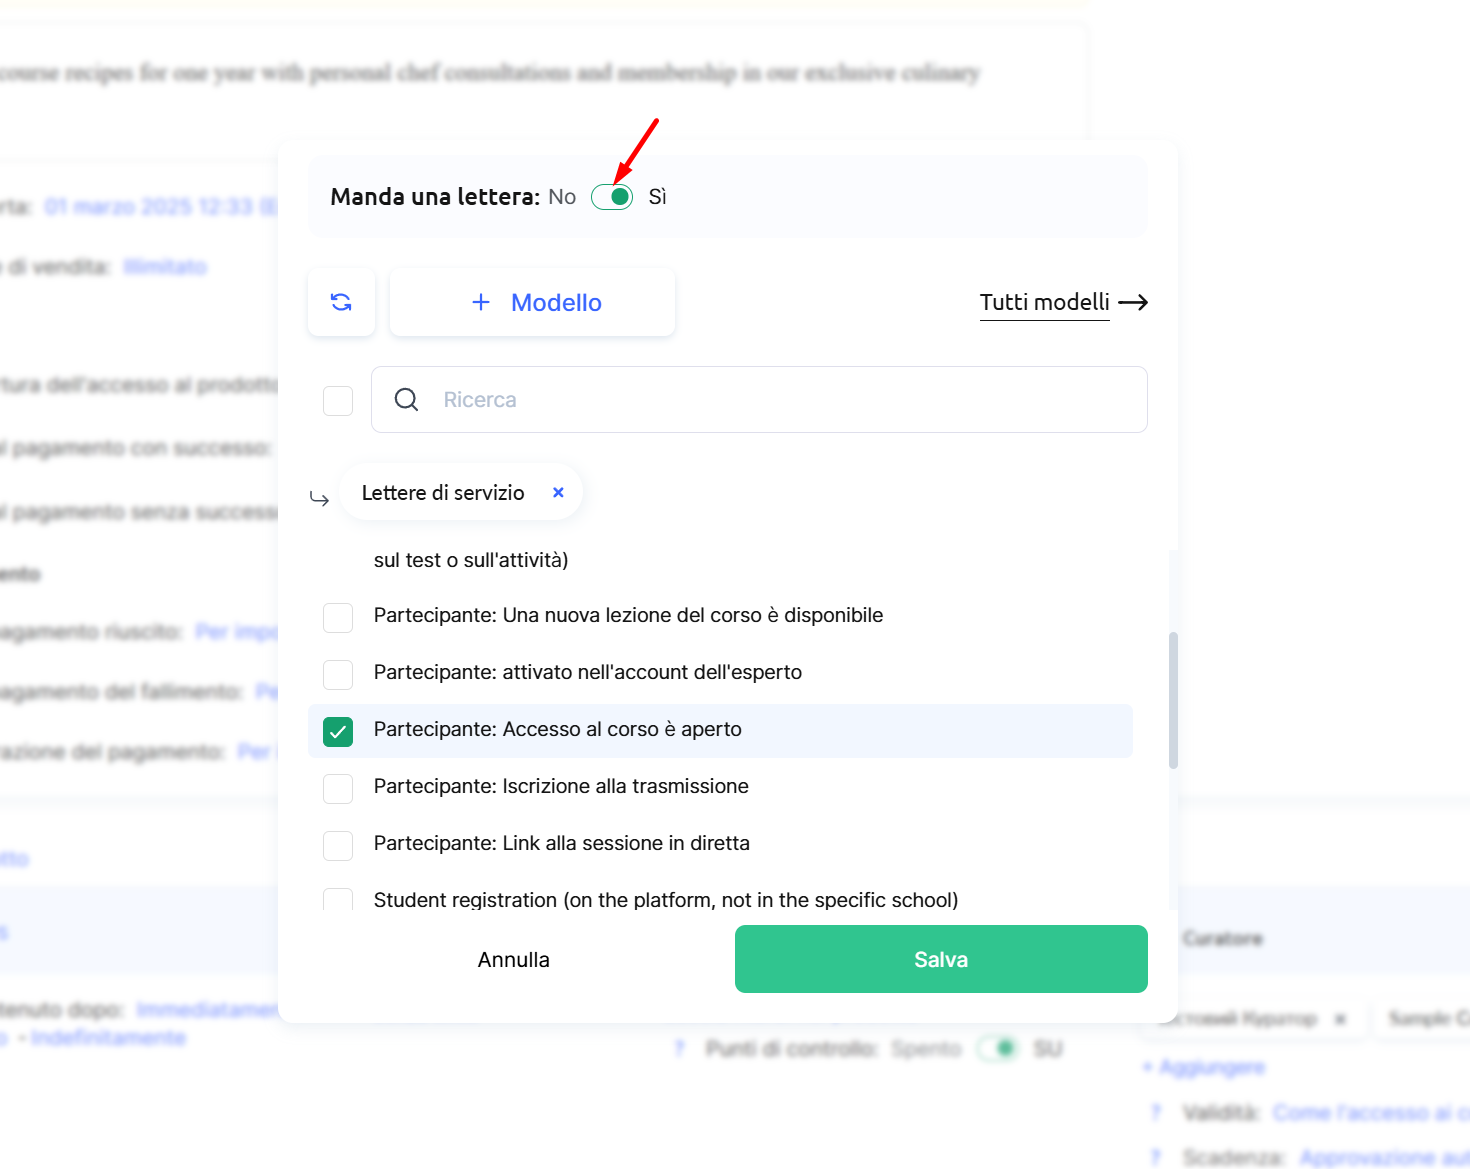
Task: Enable Partecipante: attivato nell'account dell'esperto checkbox
Action: coord(338,675)
